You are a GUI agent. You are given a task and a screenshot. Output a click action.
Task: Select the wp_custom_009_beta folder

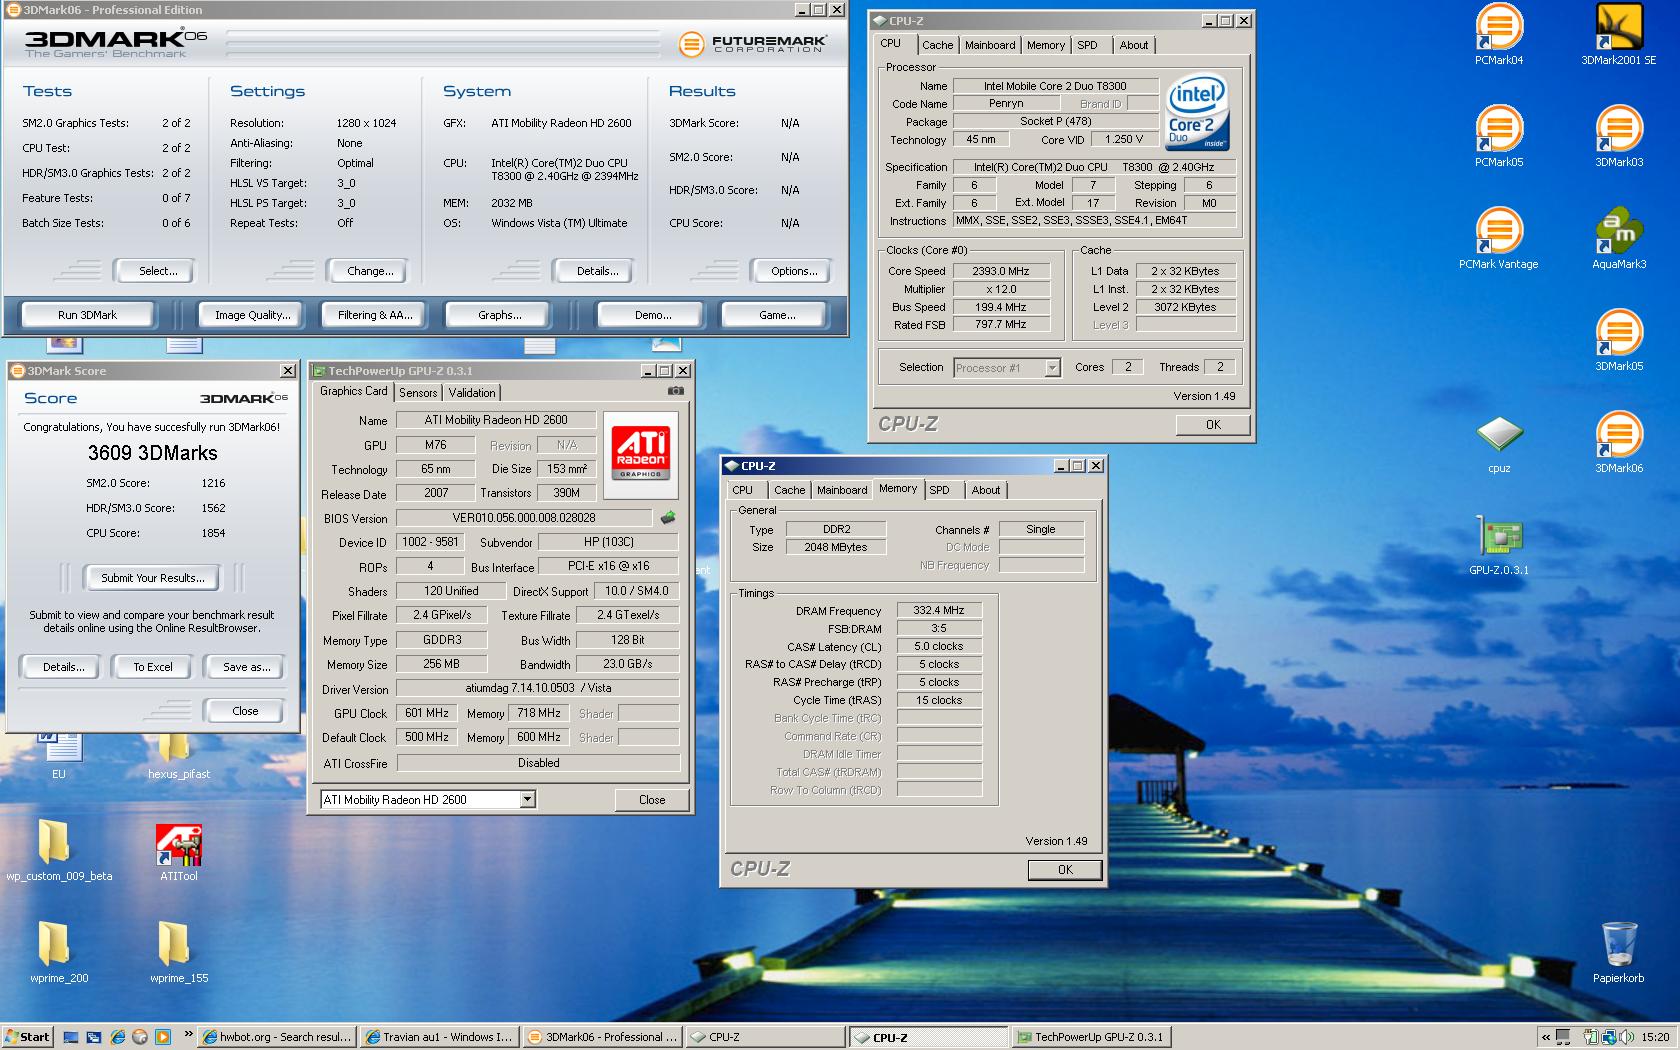coord(59,851)
